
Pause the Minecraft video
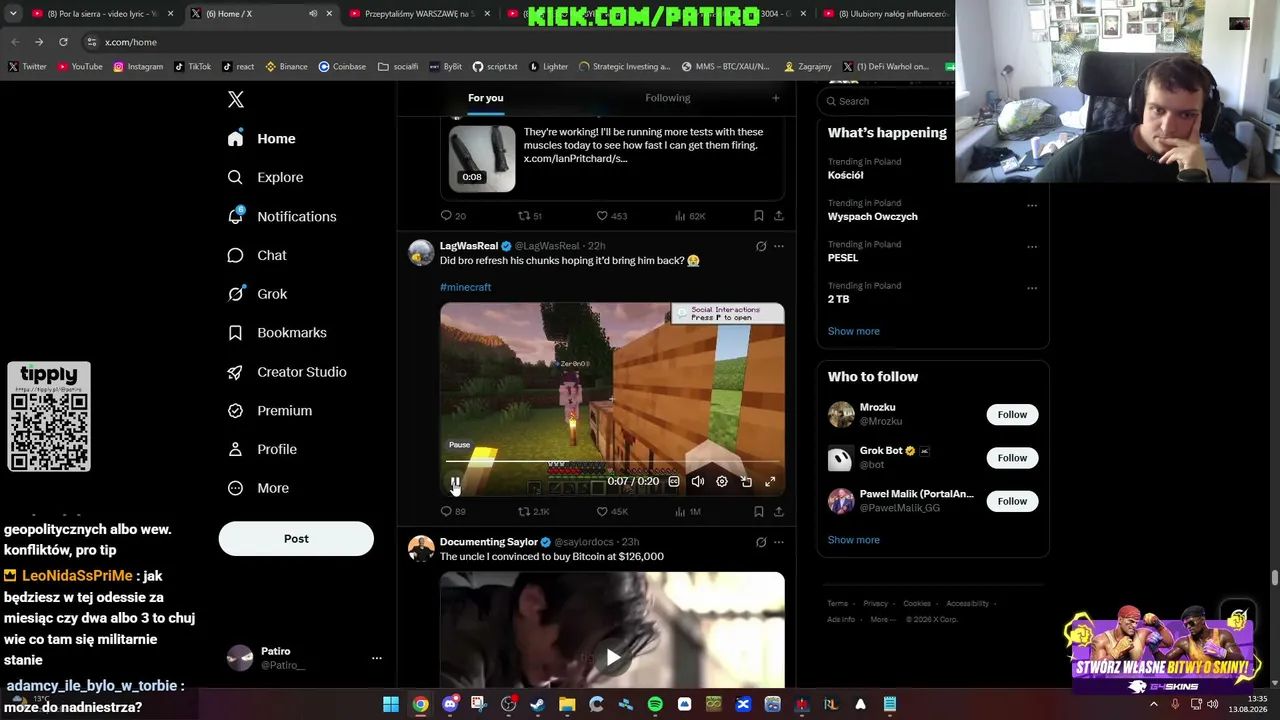tap(455, 482)
